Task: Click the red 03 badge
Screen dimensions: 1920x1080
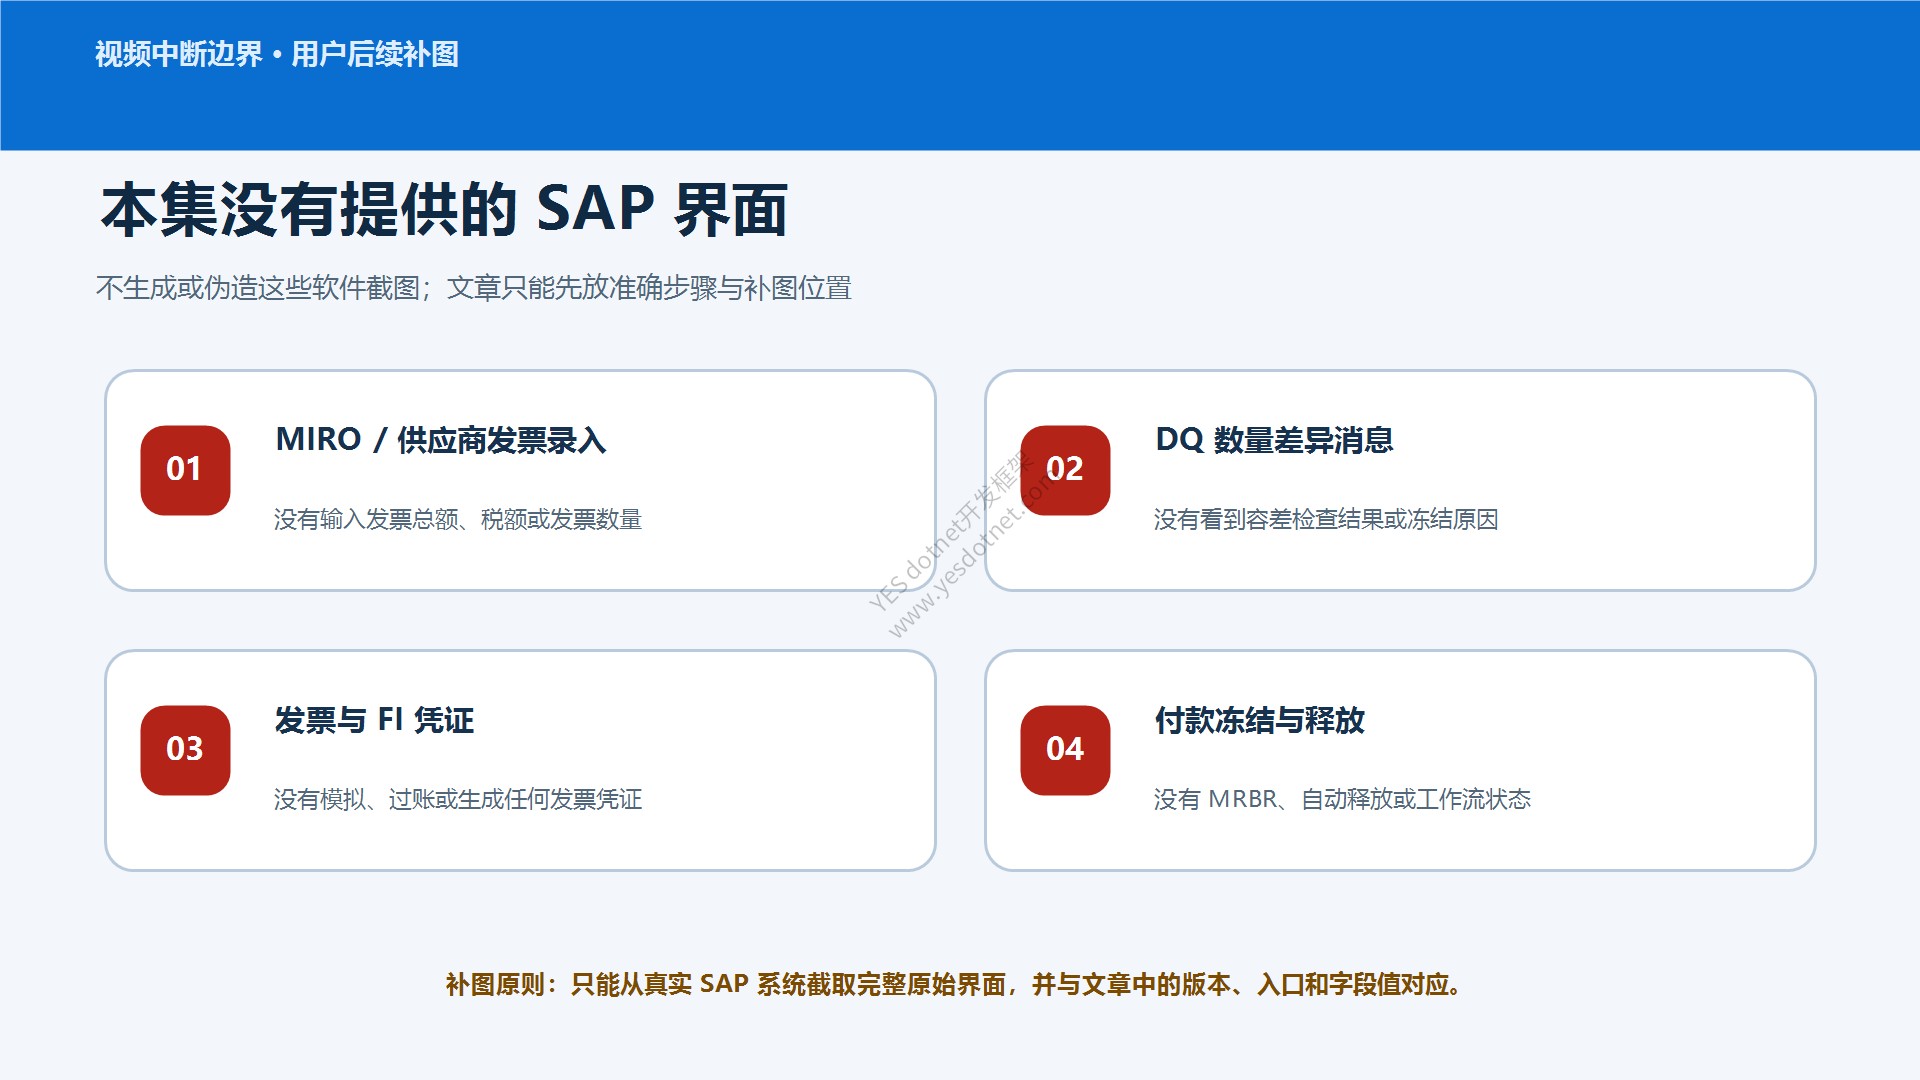Action: tap(185, 750)
